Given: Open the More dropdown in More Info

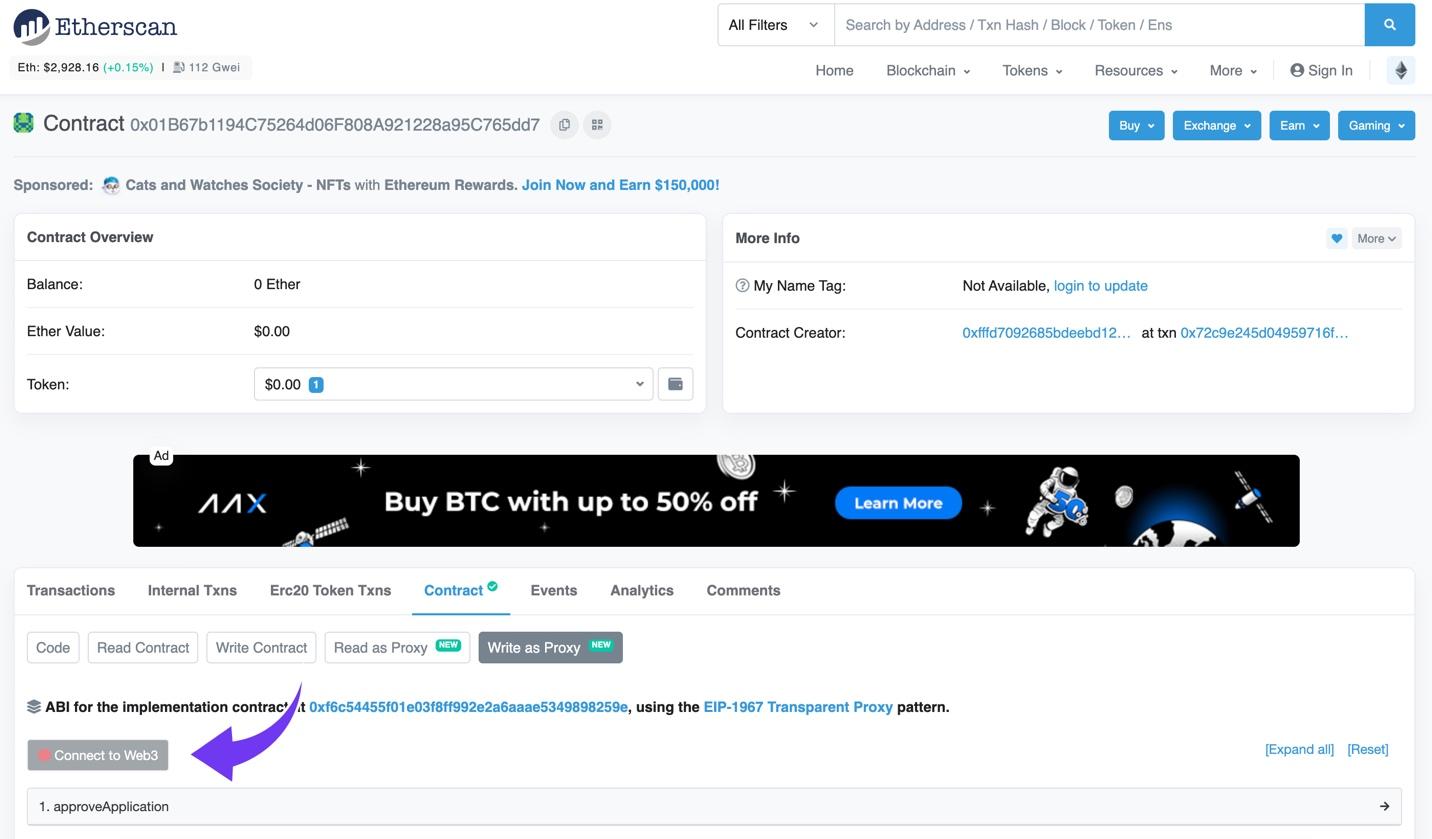Looking at the screenshot, I should (x=1376, y=238).
